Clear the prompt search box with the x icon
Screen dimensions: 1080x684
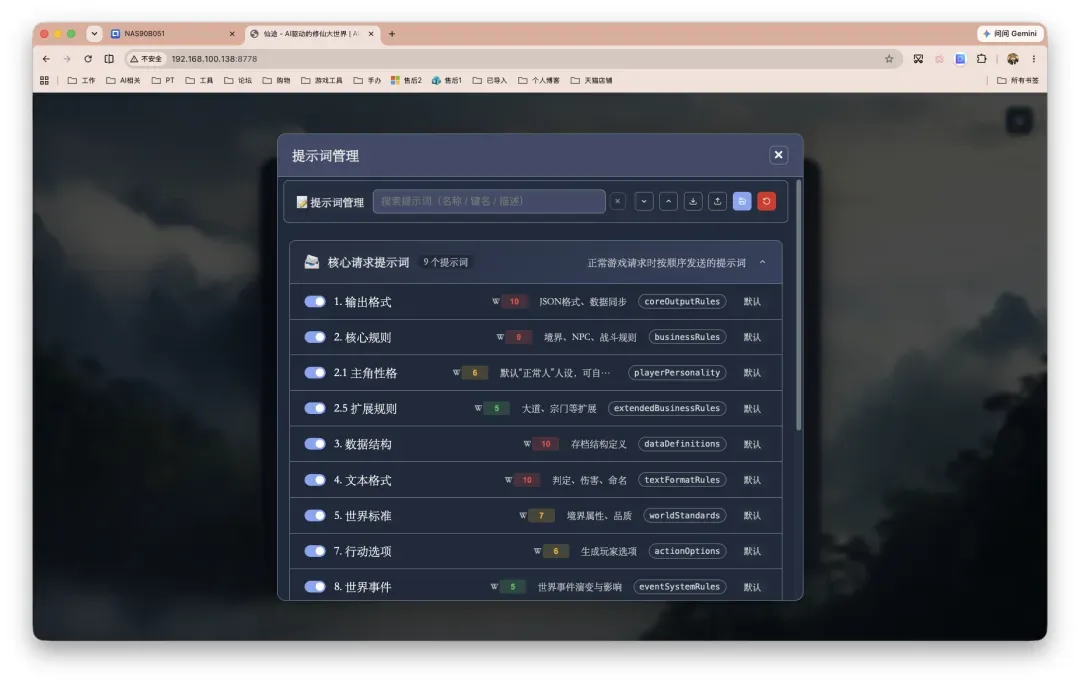click(x=617, y=201)
